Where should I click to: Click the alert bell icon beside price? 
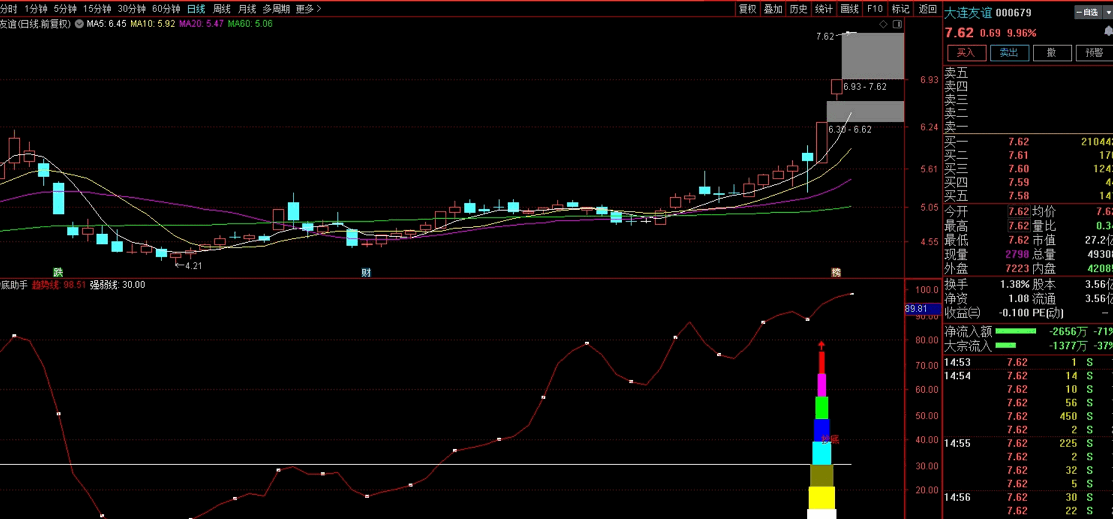pyautogui.click(x=1107, y=33)
